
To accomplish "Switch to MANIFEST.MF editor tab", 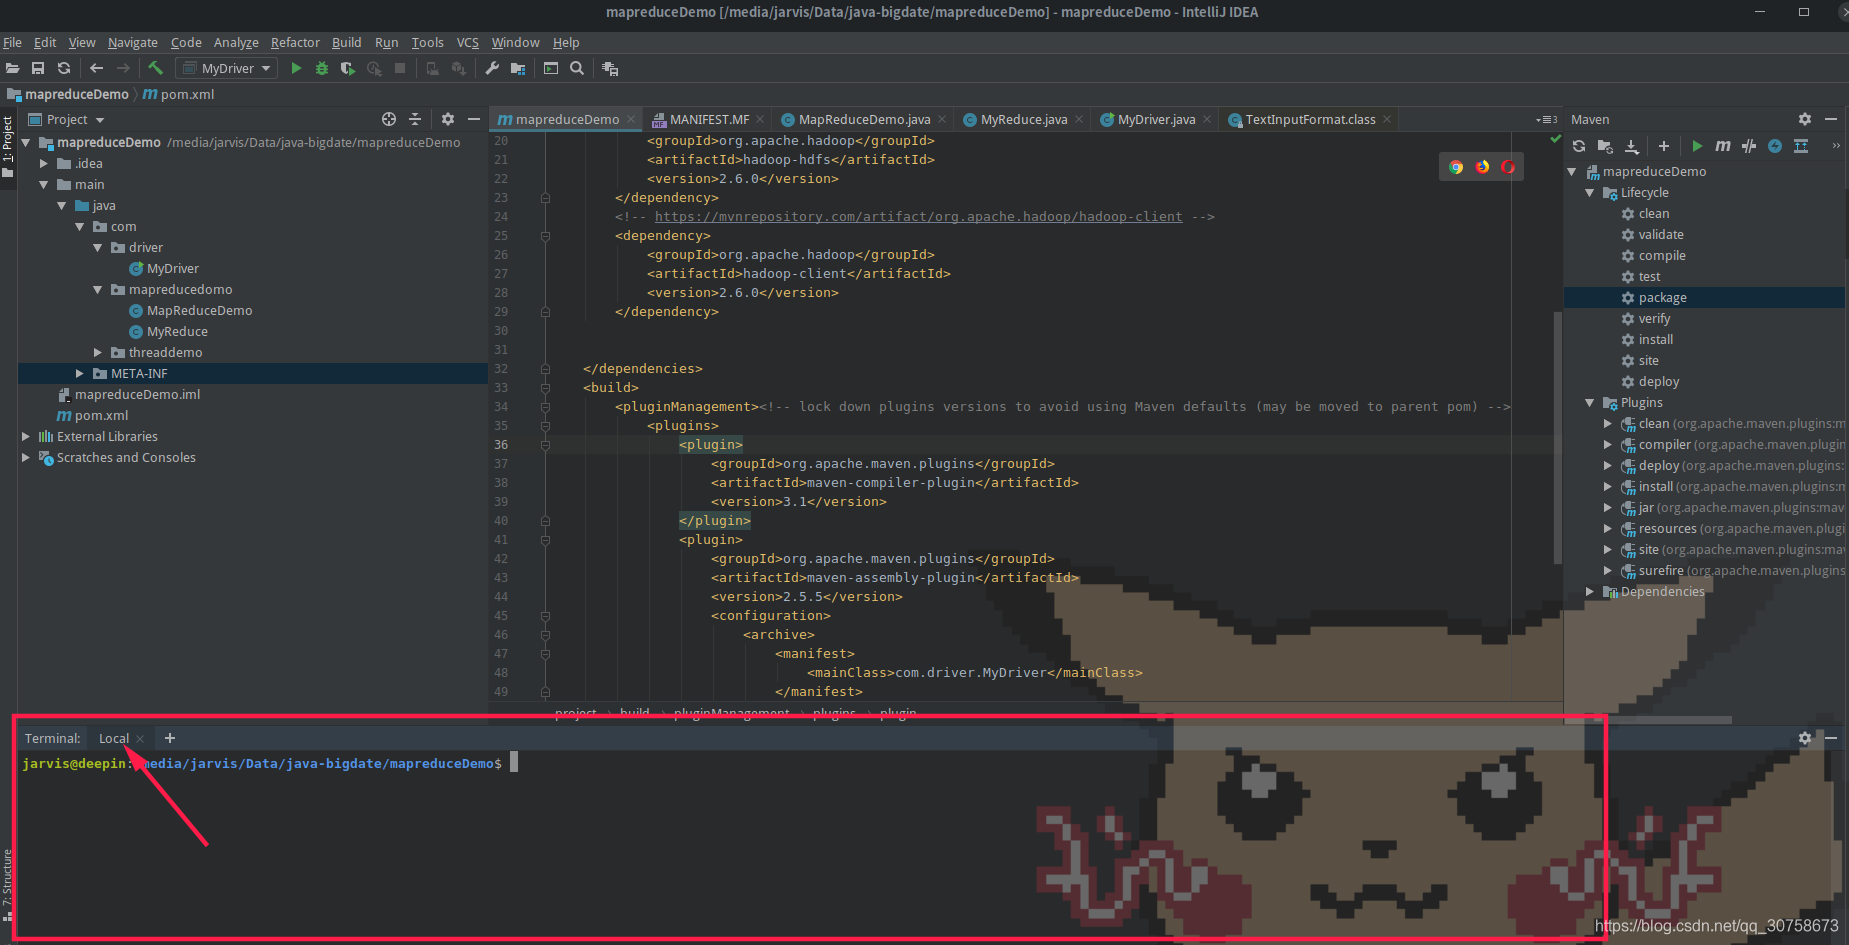I will pos(707,119).
